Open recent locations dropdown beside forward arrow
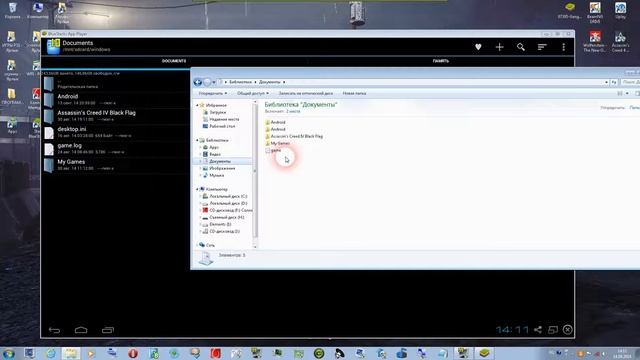 pyautogui.click(x=214, y=82)
